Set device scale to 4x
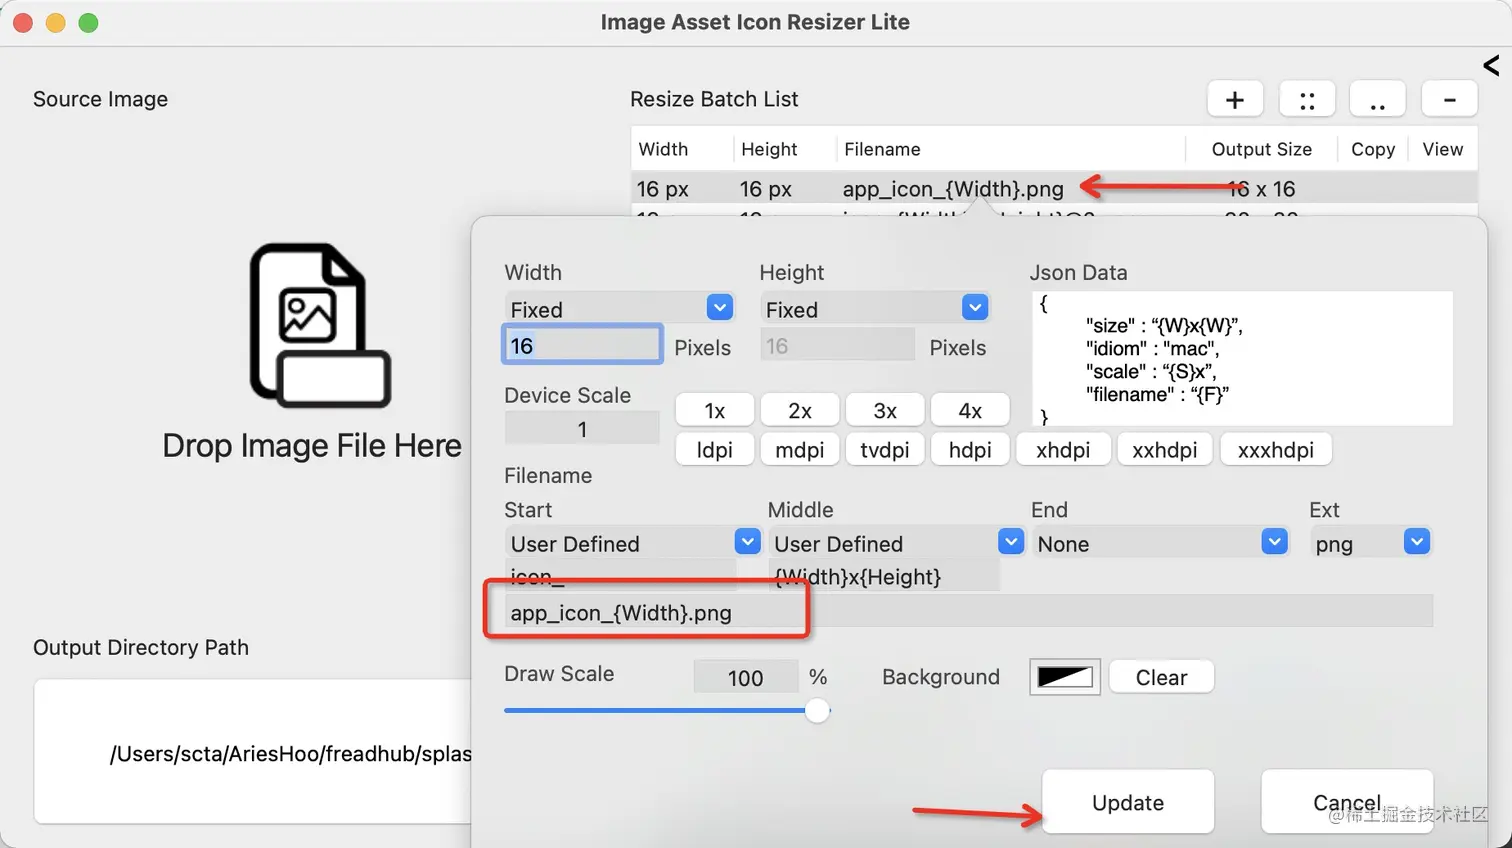The width and height of the screenshot is (1512, 848). 970,410
